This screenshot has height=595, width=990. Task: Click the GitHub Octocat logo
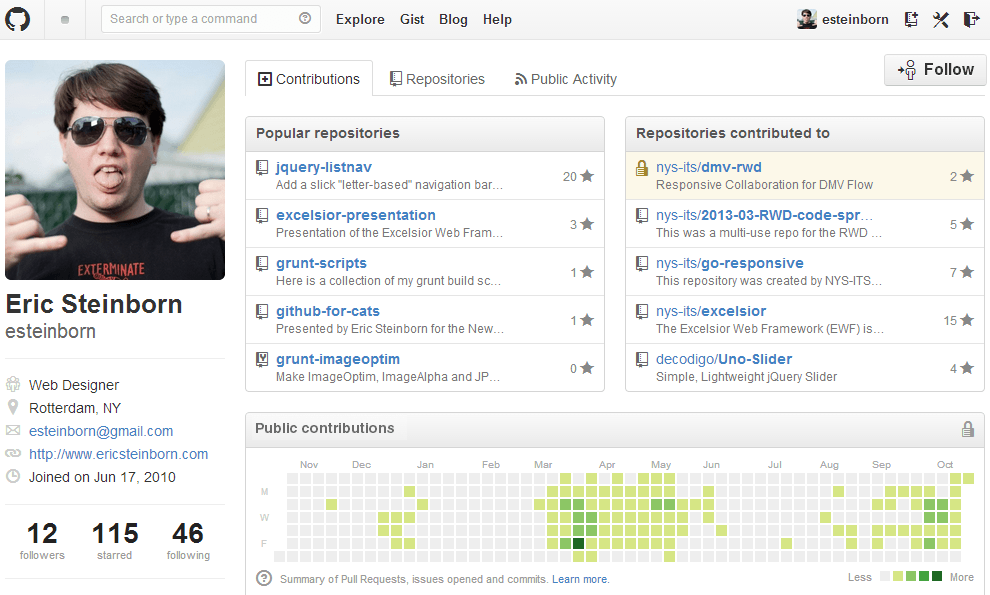coord(19,19)
